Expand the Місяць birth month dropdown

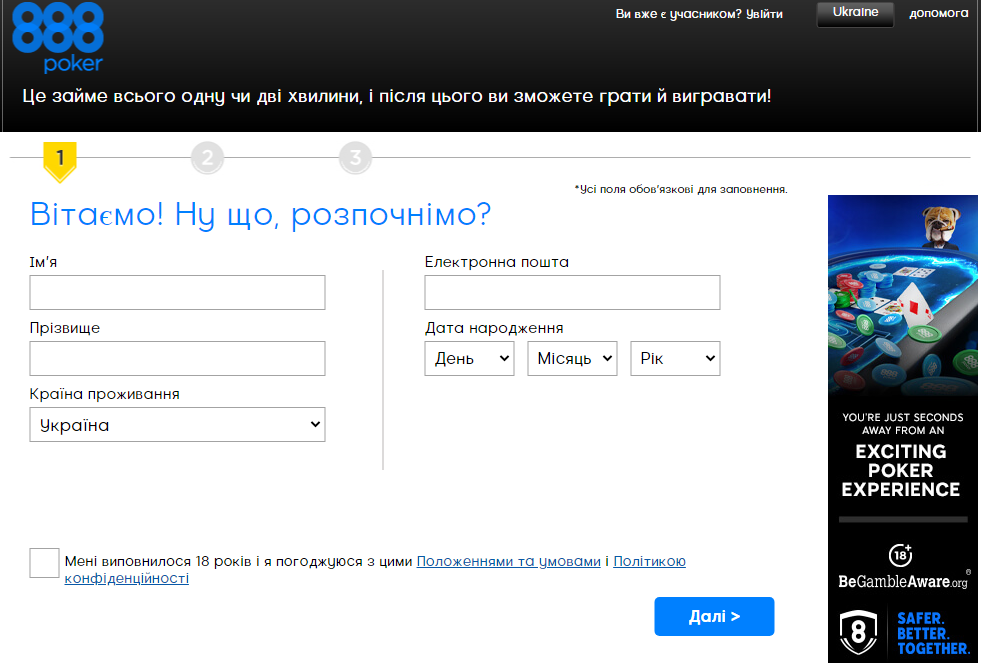point(572,359)
